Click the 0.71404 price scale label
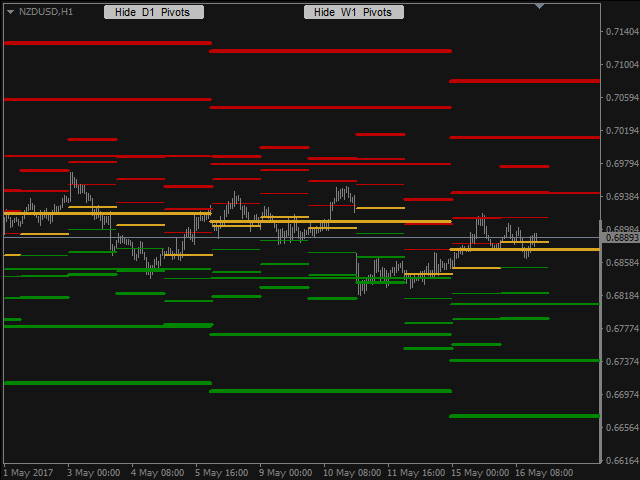 [x=622, y=32]
